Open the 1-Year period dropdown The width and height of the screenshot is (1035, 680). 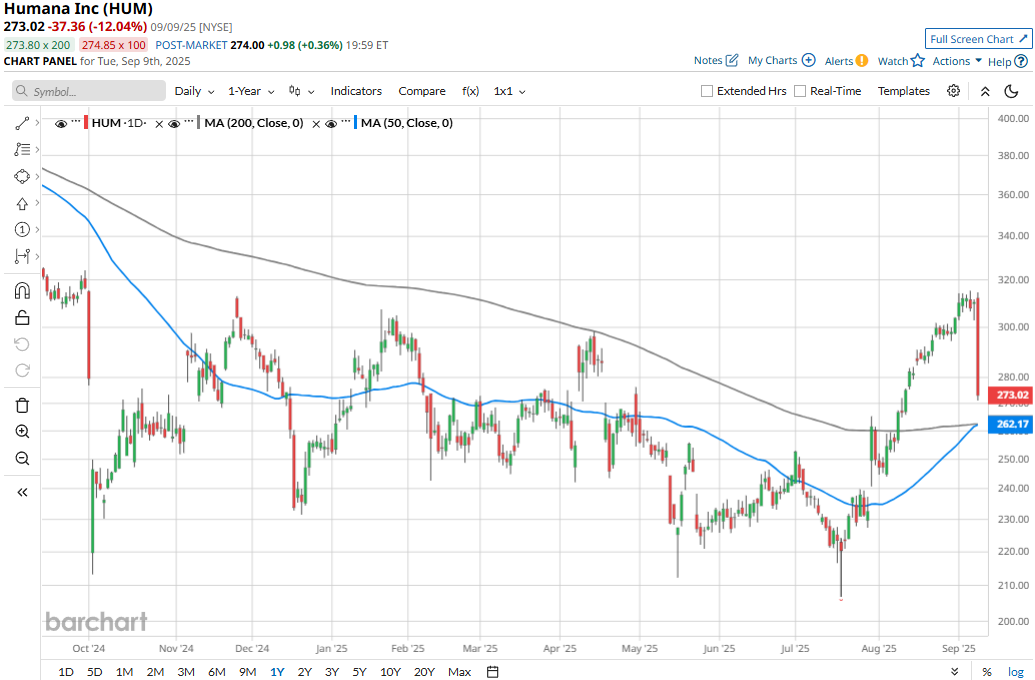(x=251, y=91)
